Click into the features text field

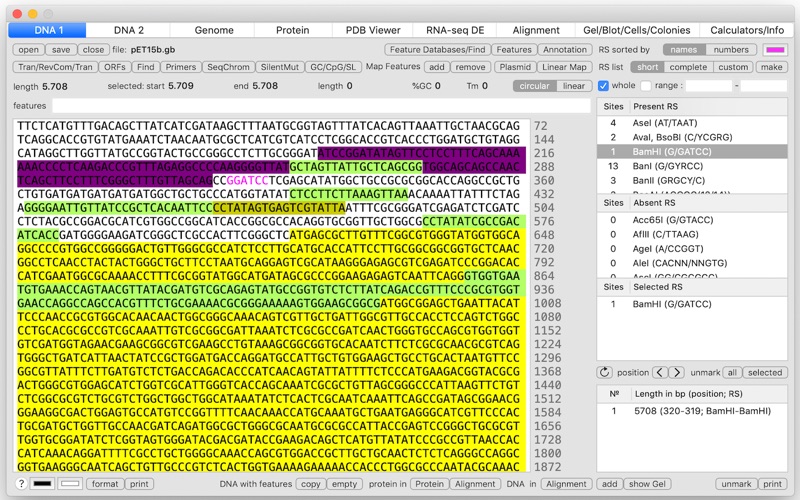(x=321, y=106)
